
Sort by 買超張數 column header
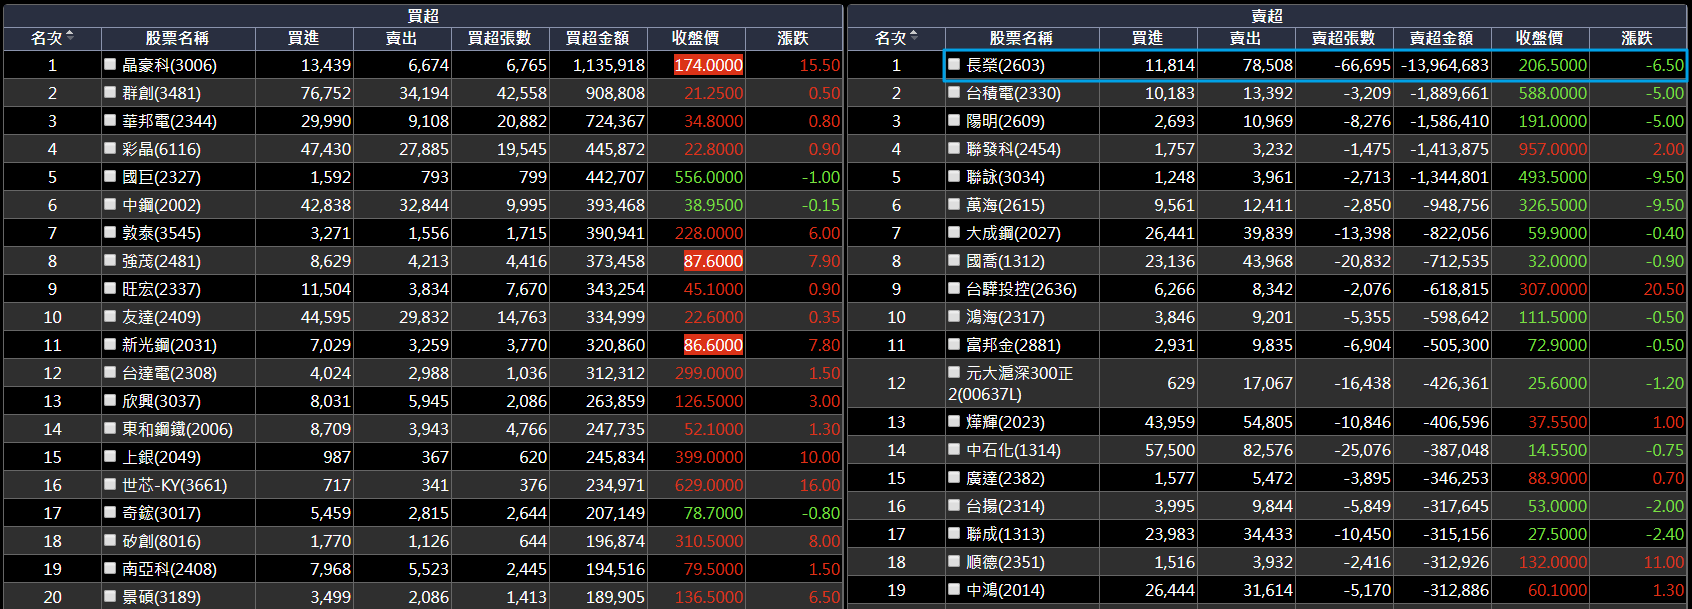500,38
